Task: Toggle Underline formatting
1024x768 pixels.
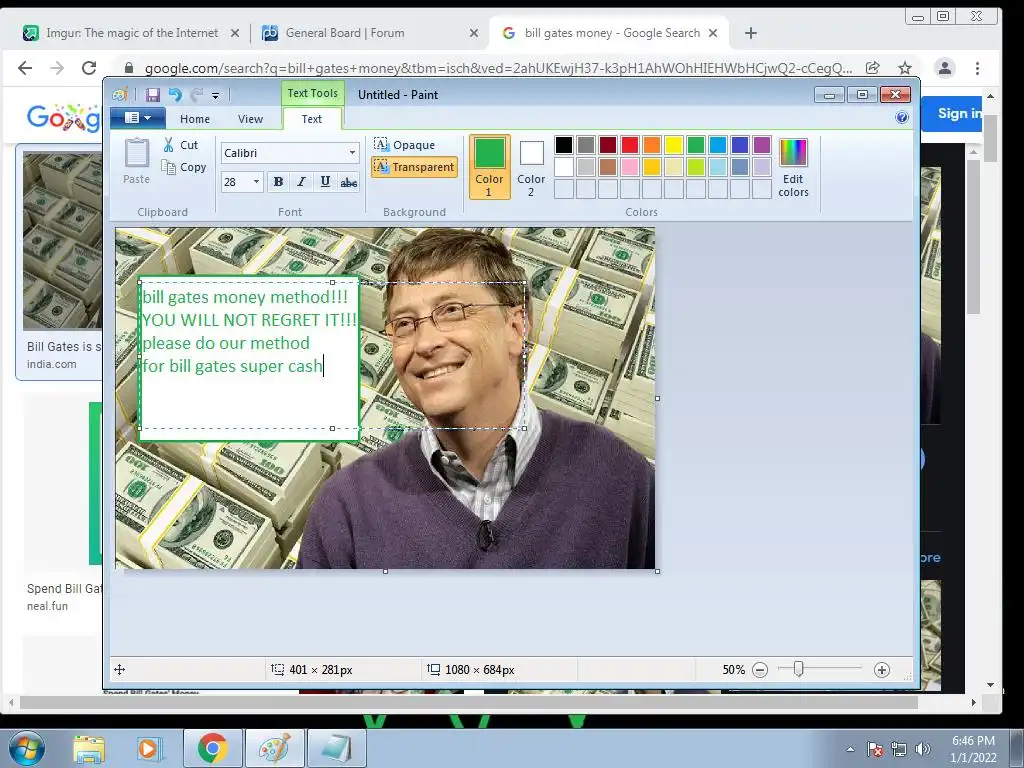Action: point(325,182)
